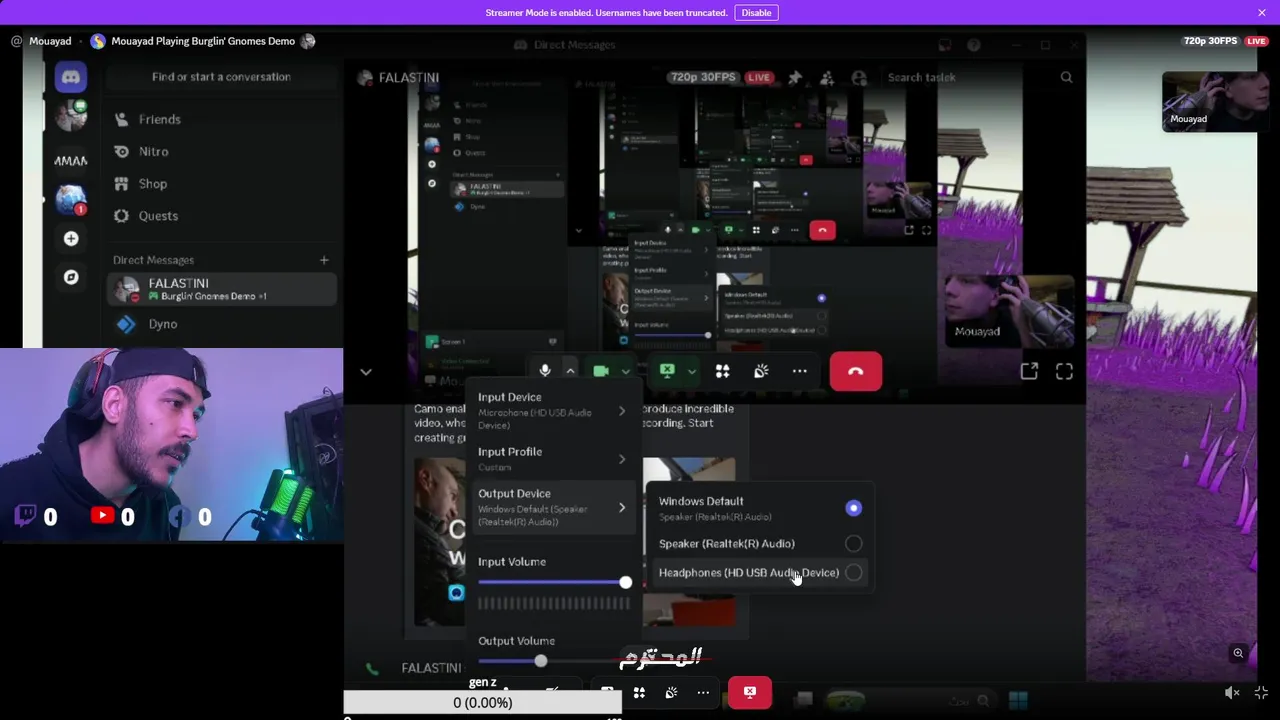Image resolution: width=1280 pixels, height=720 pixels.
Task: Hang up with the red disconnect button
Action: tap(855, 371)
